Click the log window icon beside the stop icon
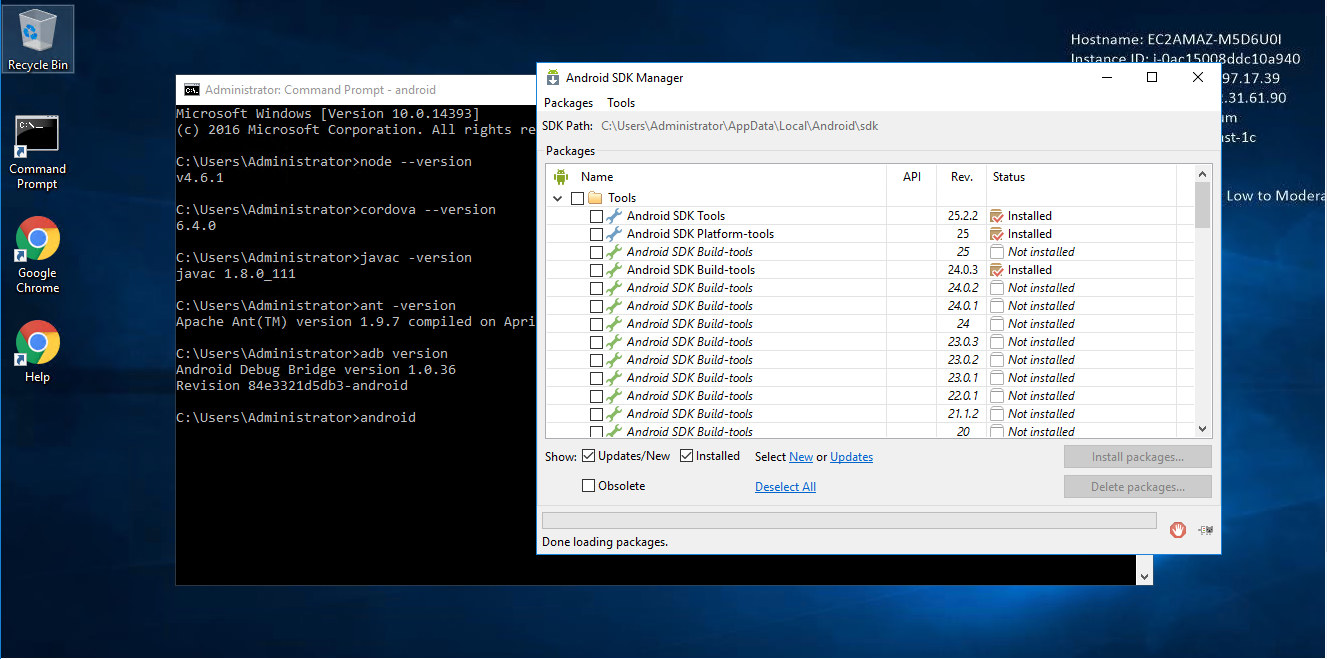Screen dimensions: 1327x659 click(1205, 530)
